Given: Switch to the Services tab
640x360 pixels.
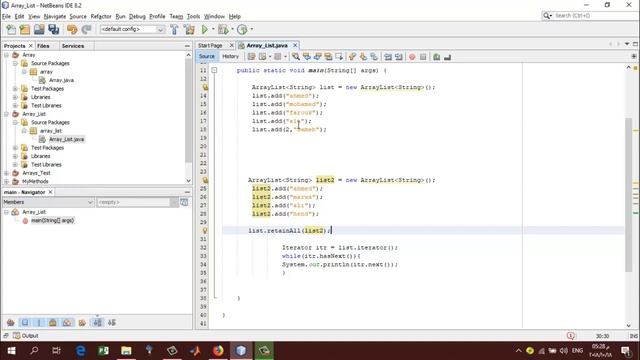Looking at the screenshot, I should [73, 46].
